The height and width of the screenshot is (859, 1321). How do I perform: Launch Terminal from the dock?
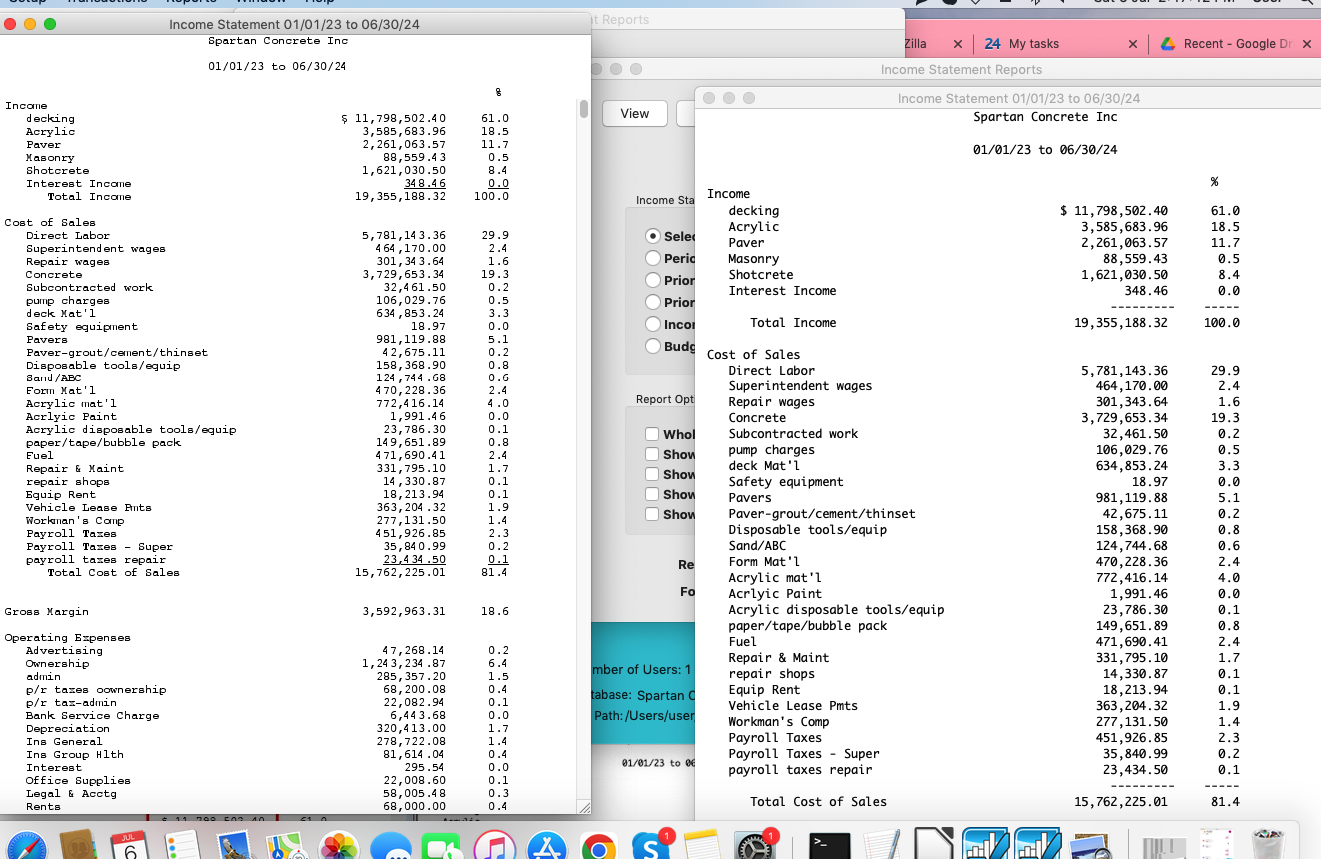(830, 846)
